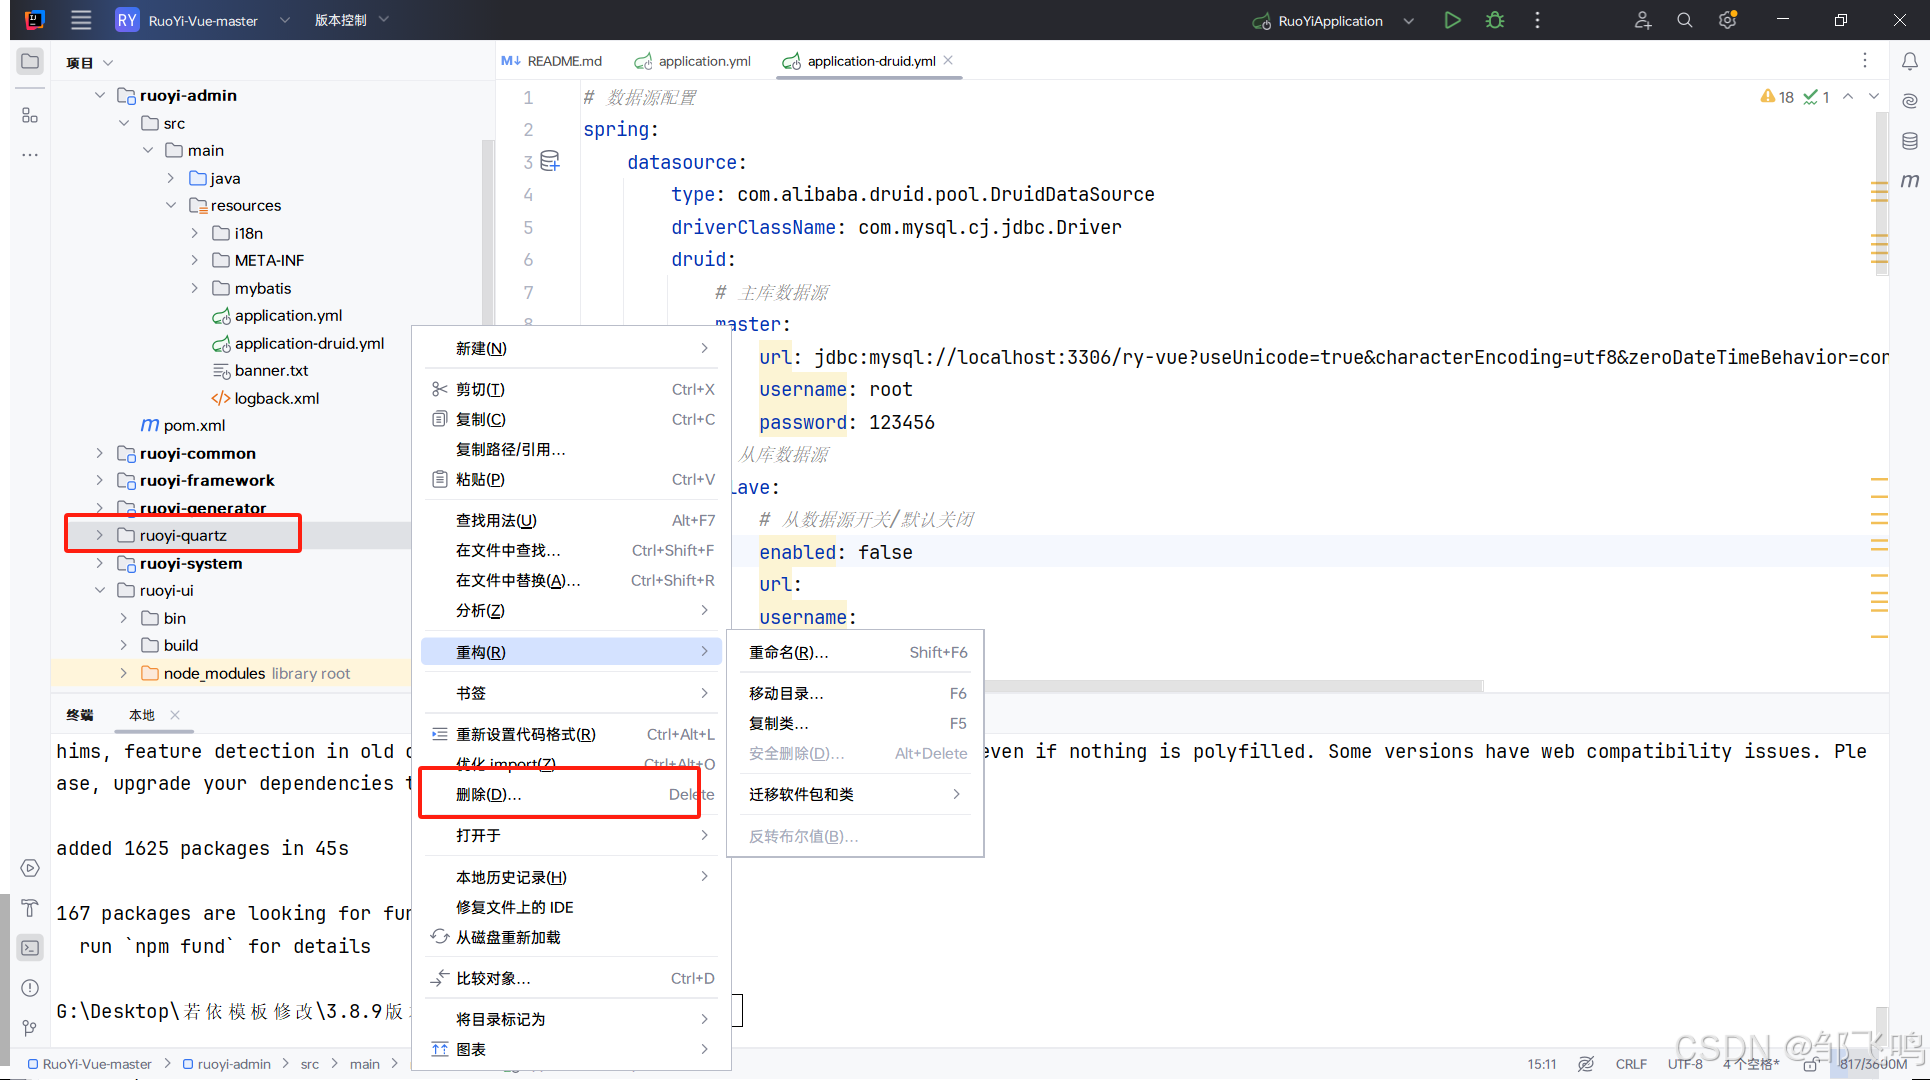Image resolution: width=1930 pixels, height=1080 pixels.
Task: Close the application-druid.yml tab
Action: (948, 60)
